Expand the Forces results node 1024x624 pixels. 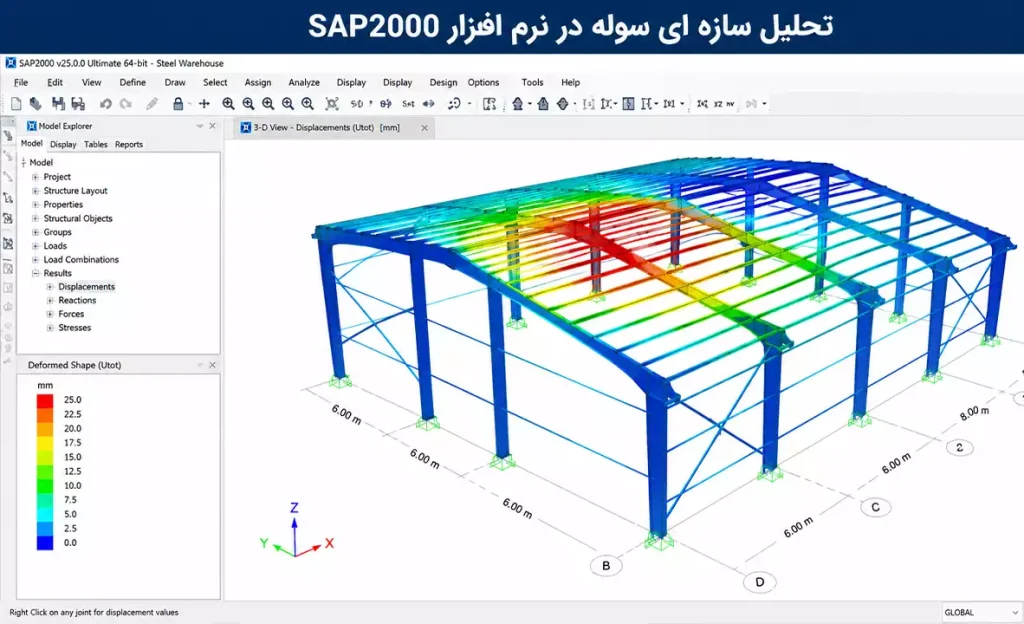[x=50, y=314]
